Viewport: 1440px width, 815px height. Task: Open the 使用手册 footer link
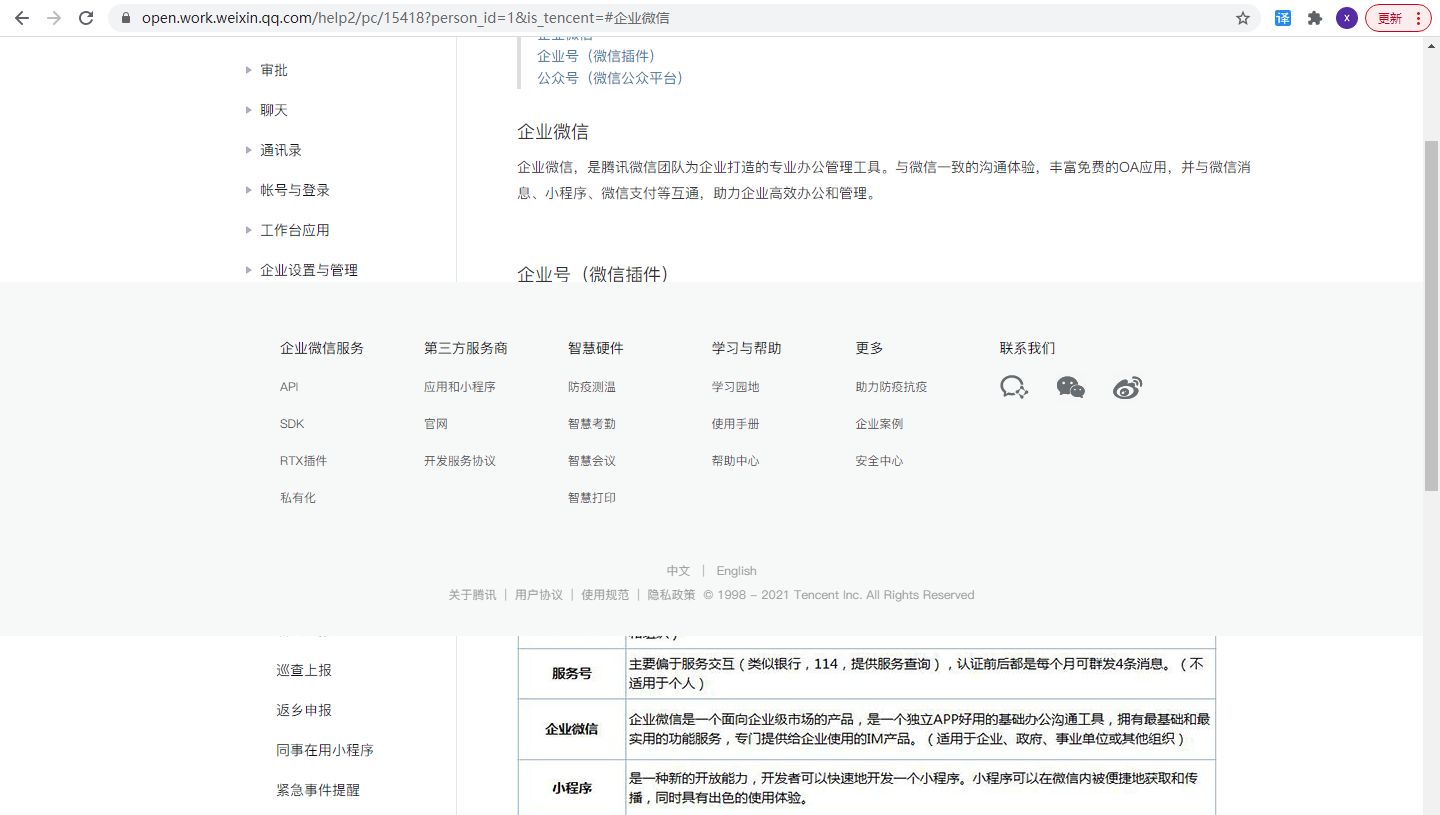(x=736, y=424)
